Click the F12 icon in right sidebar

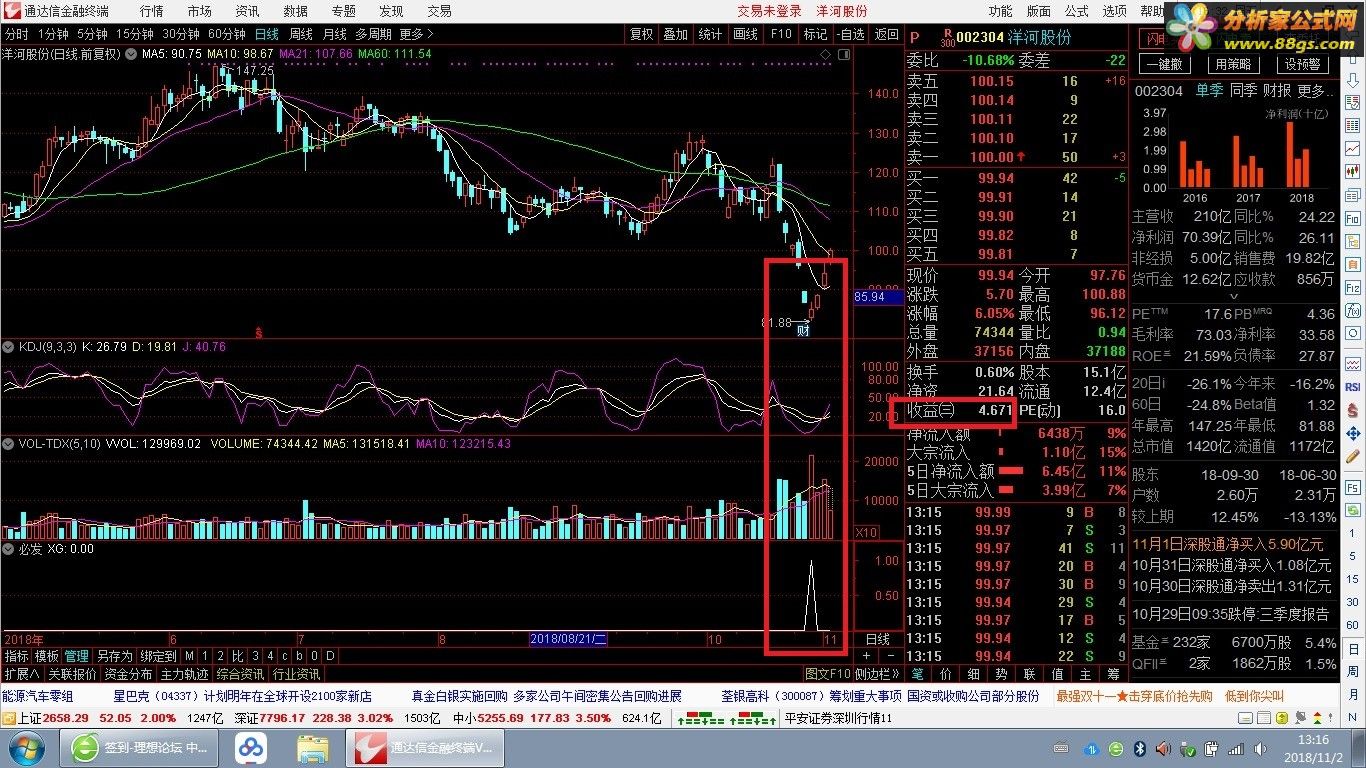click(x=1353, y=286)
